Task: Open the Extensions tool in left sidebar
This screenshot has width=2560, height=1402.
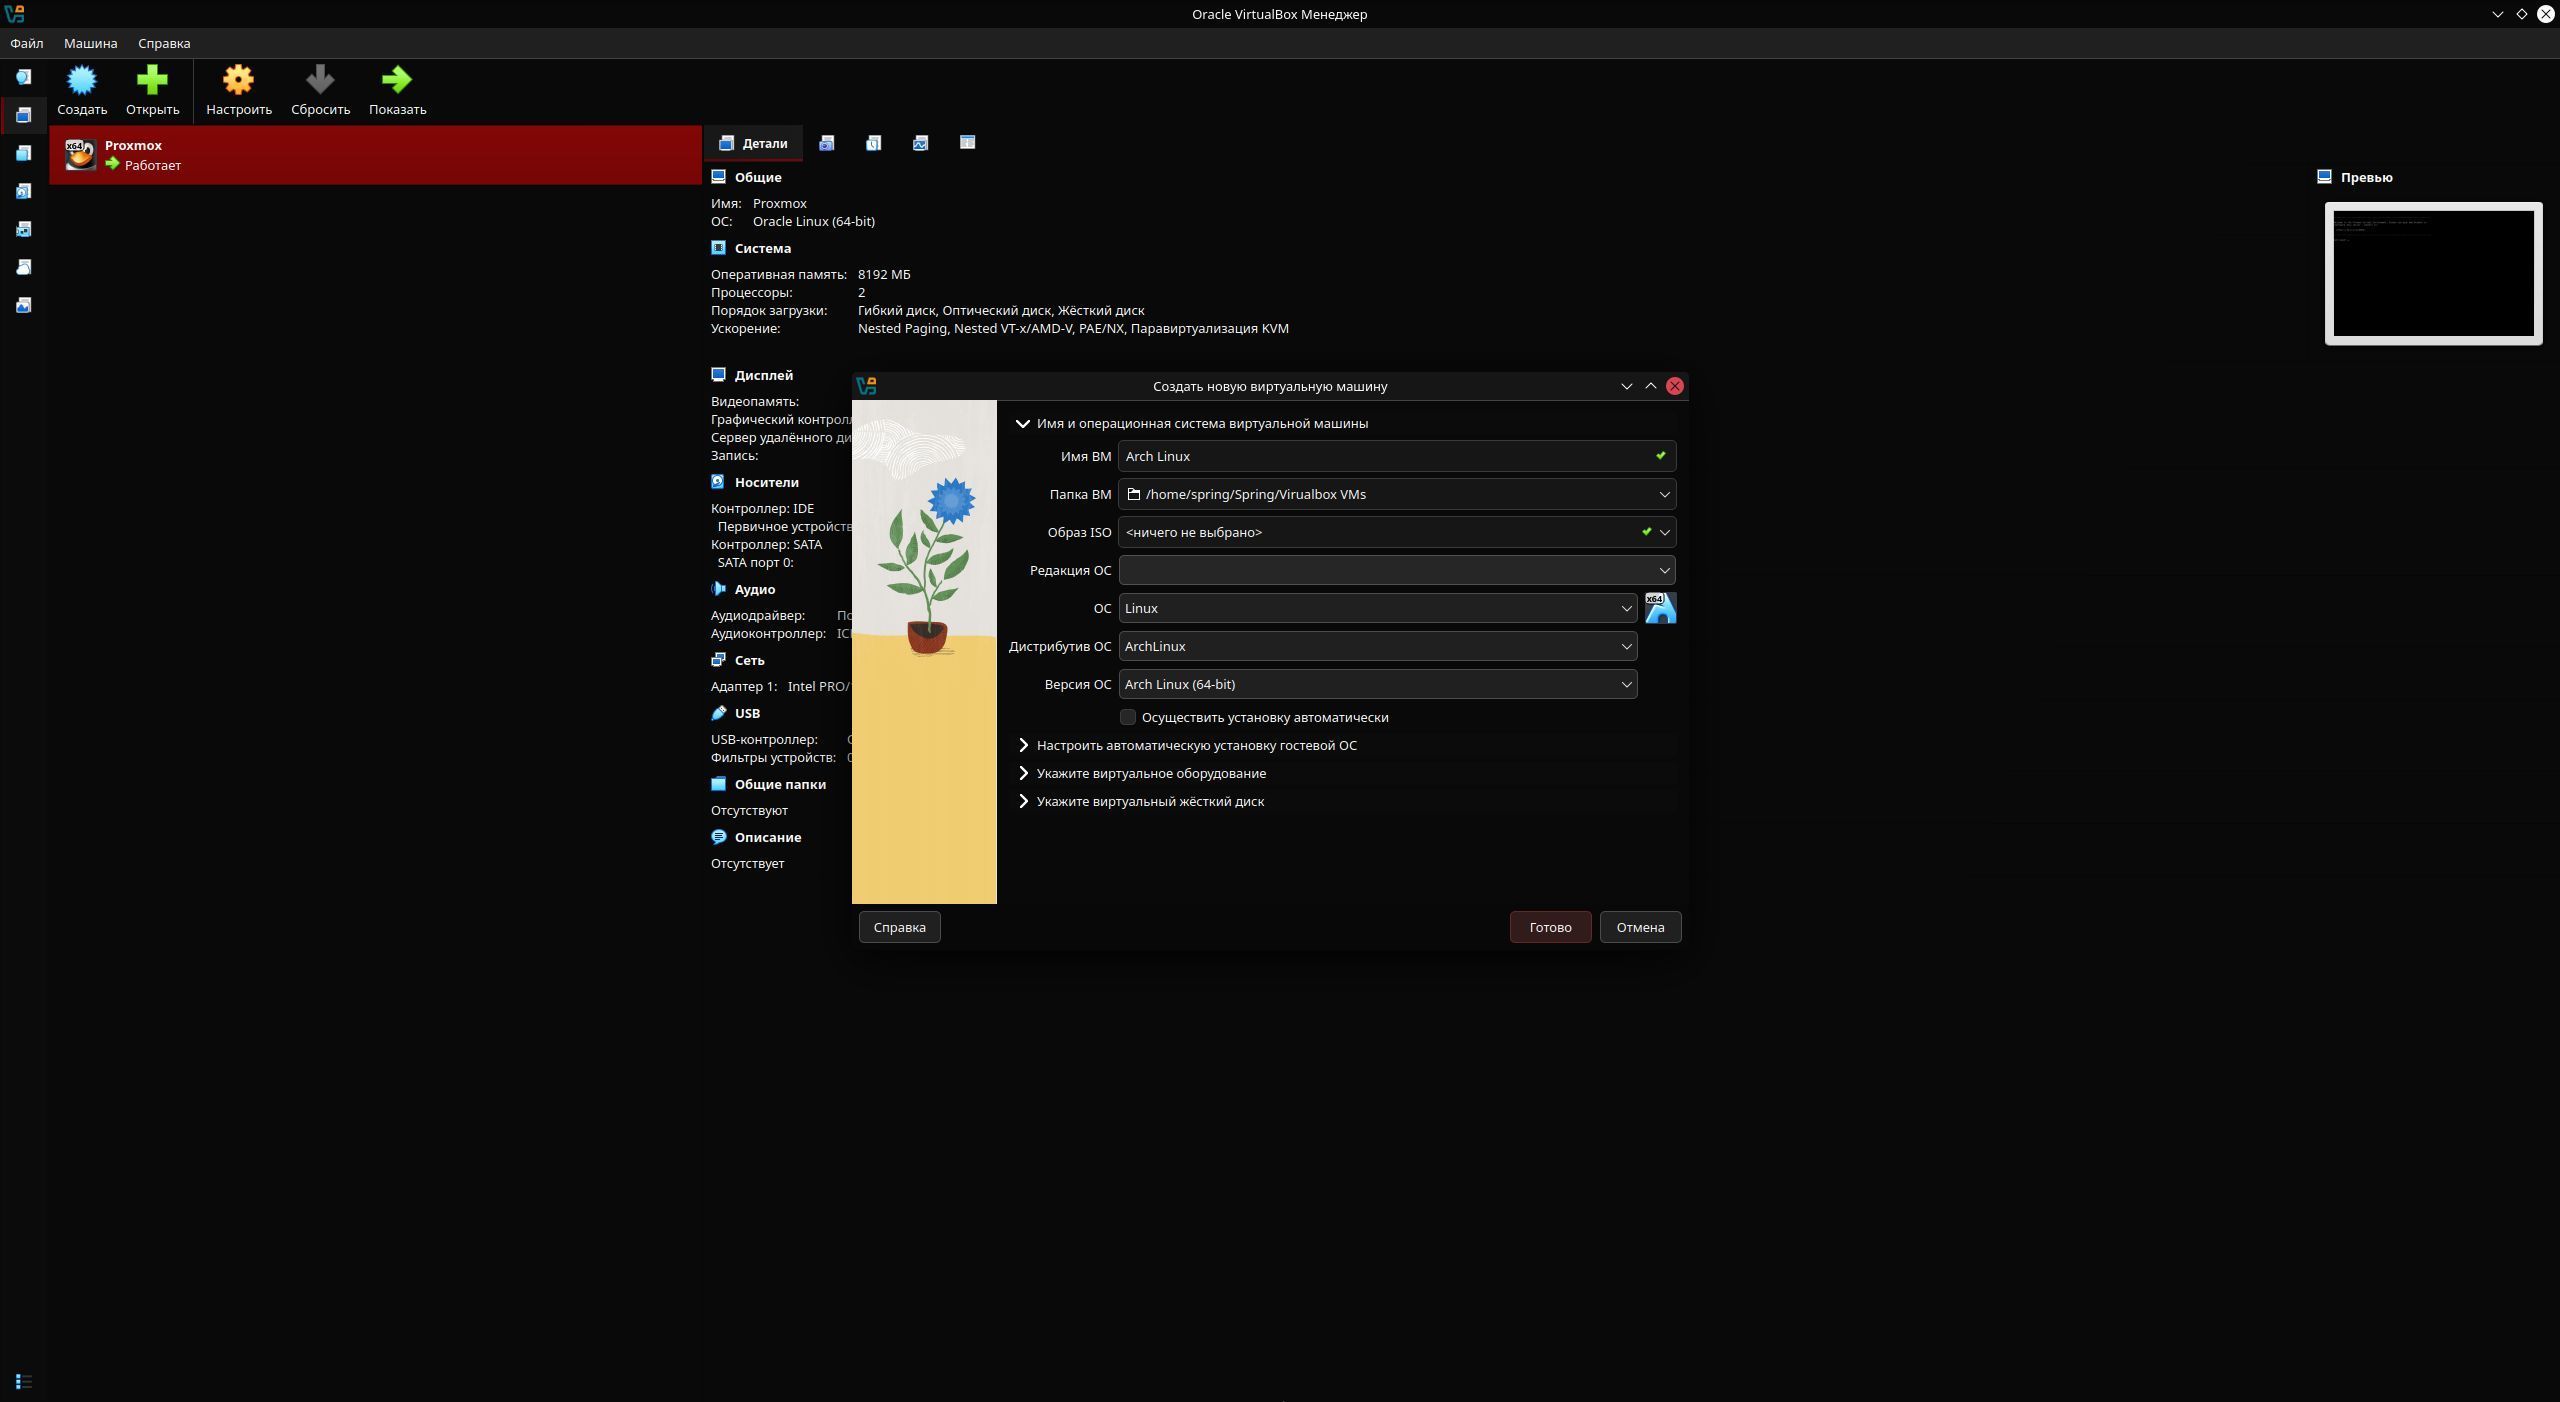Action: [x=24, y=153]
